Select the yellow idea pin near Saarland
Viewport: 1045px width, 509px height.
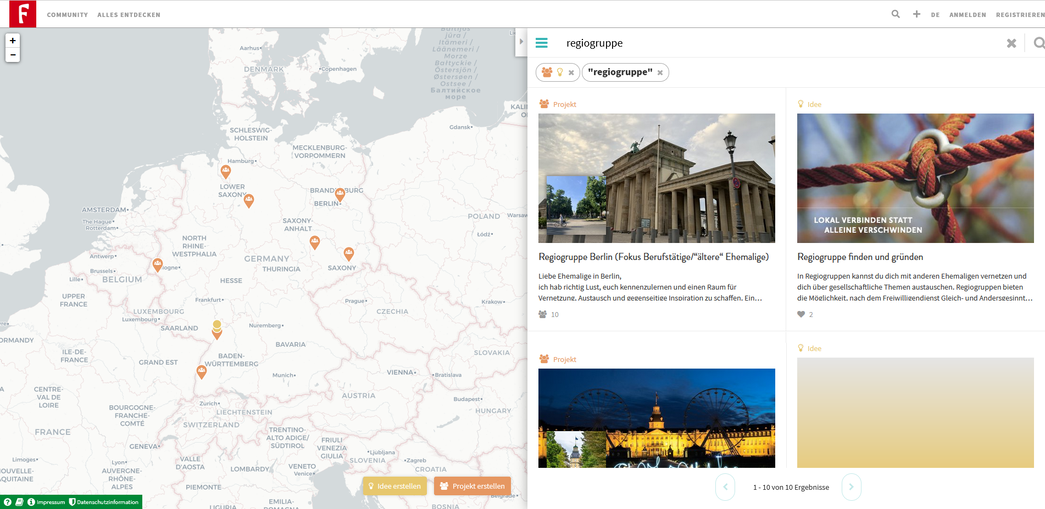(x=217, y=325)
